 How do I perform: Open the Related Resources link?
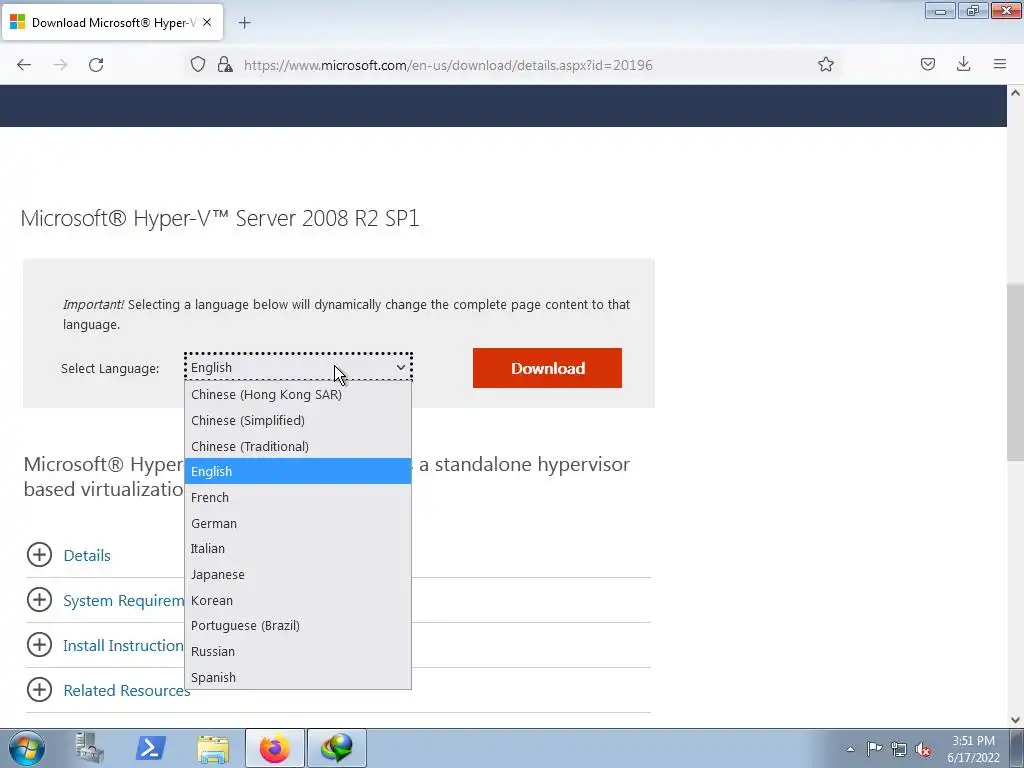pos(127,691)
